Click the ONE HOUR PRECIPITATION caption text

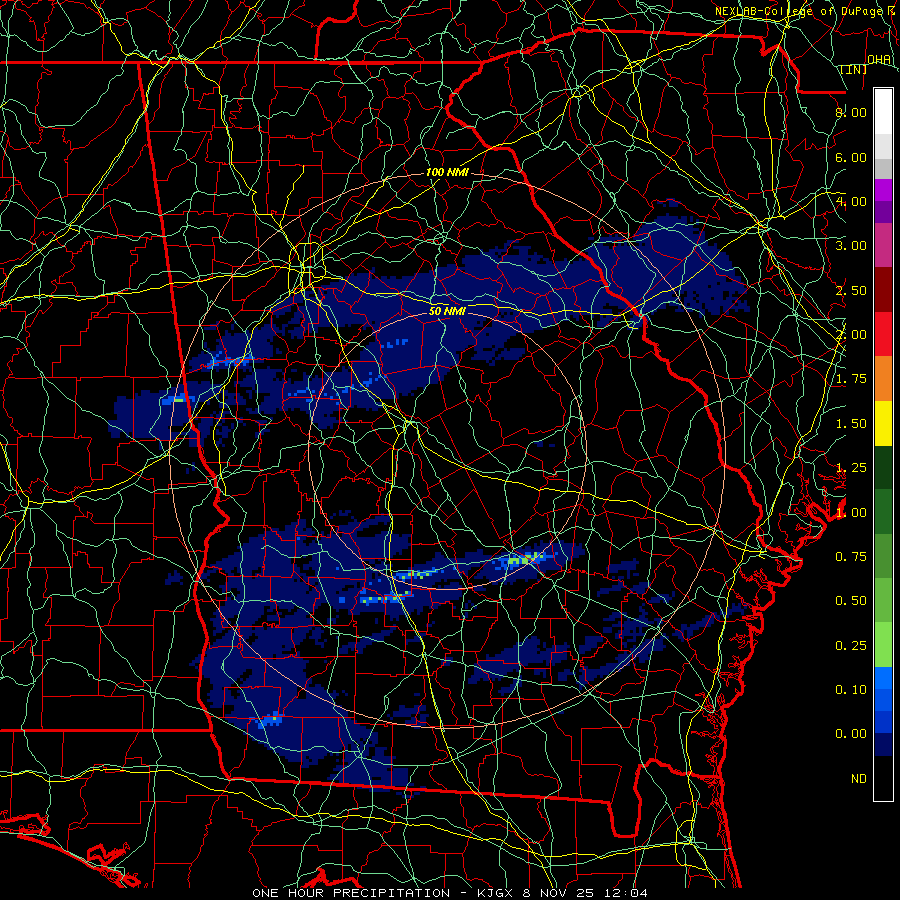[x=351, y=893]
